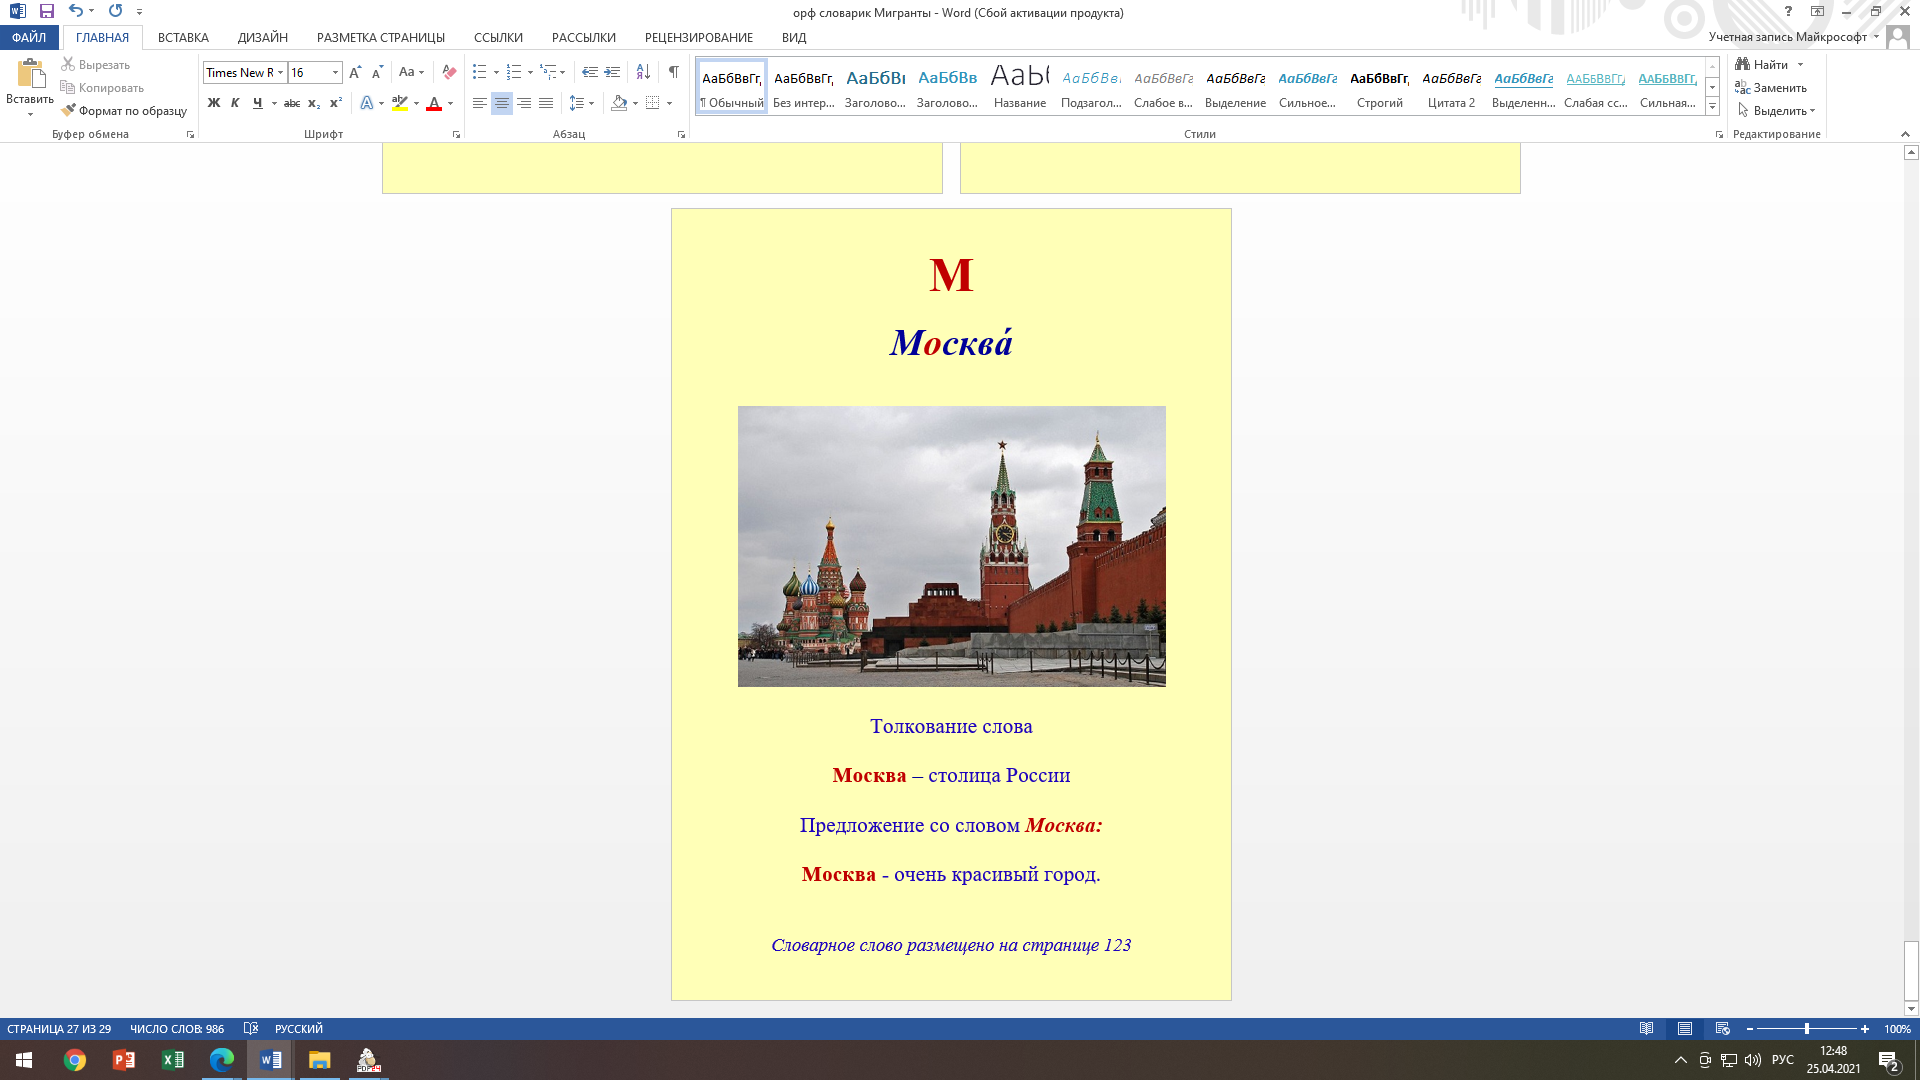
Task: Switch to Read Mode view icon
Action: tap(1646, 1028)
